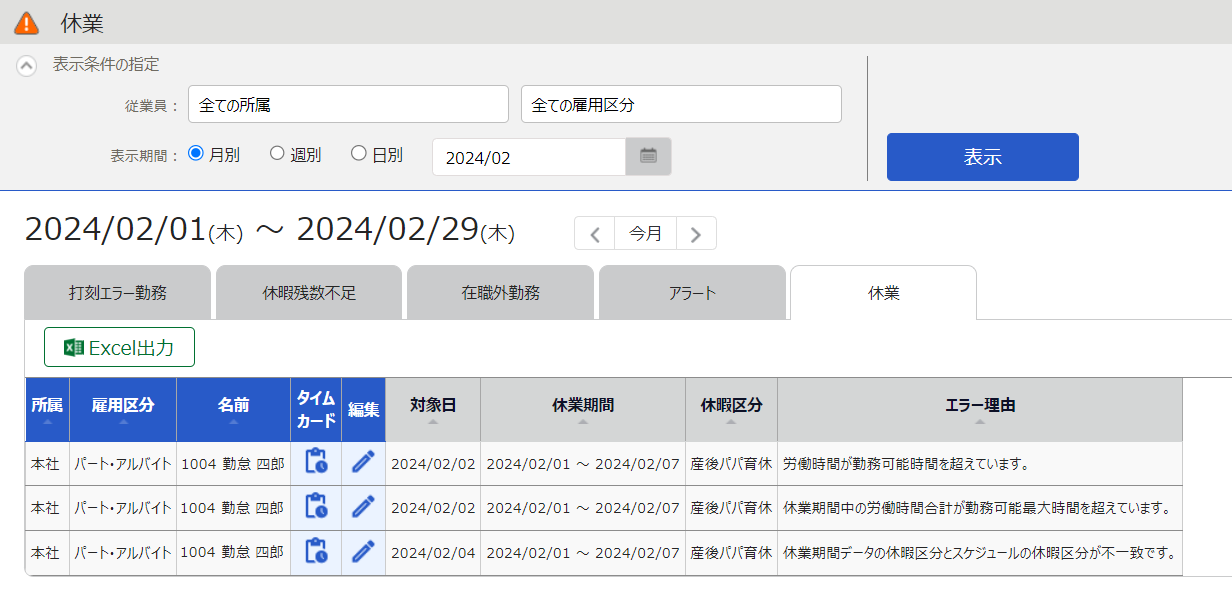This screenshot has height=613, width=1232.
Task: Select the 日別 radio button
Action: 358,154
